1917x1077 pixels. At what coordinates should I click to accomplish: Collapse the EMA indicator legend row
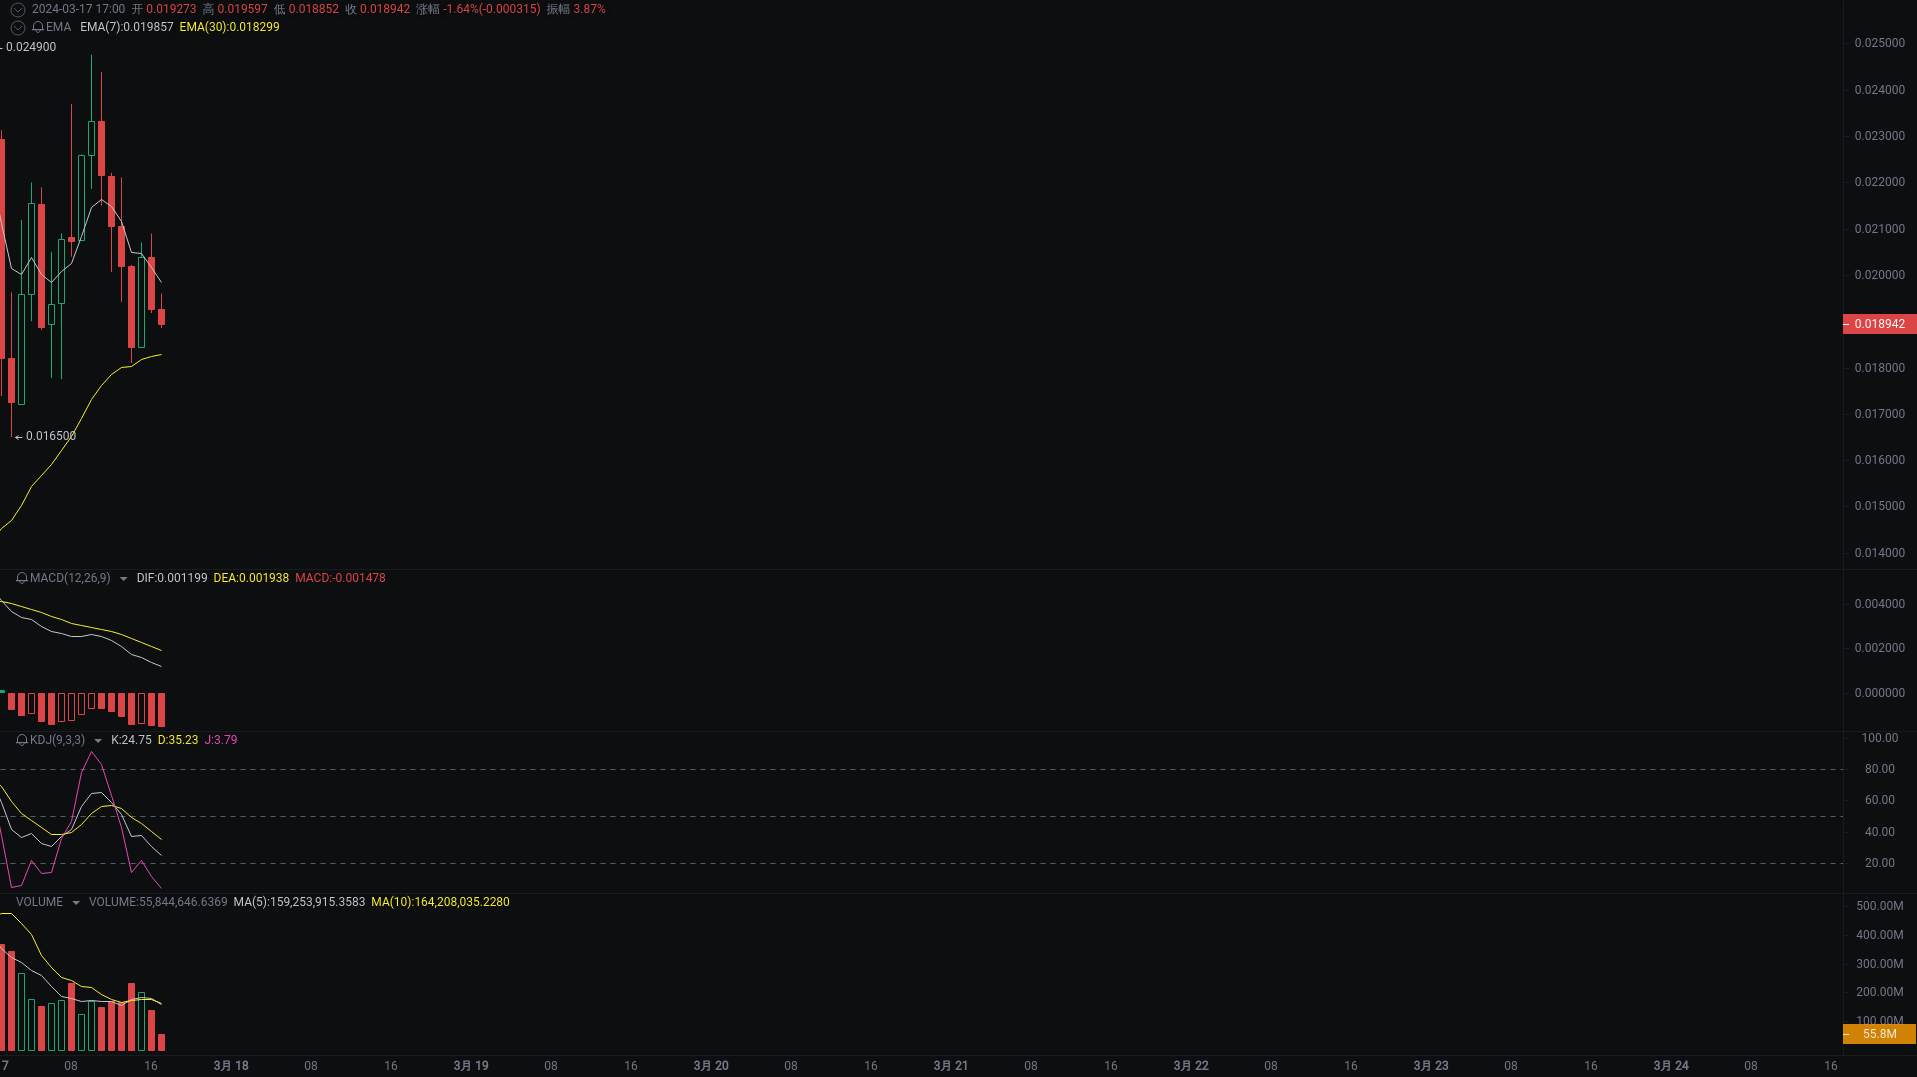[16, 27]
